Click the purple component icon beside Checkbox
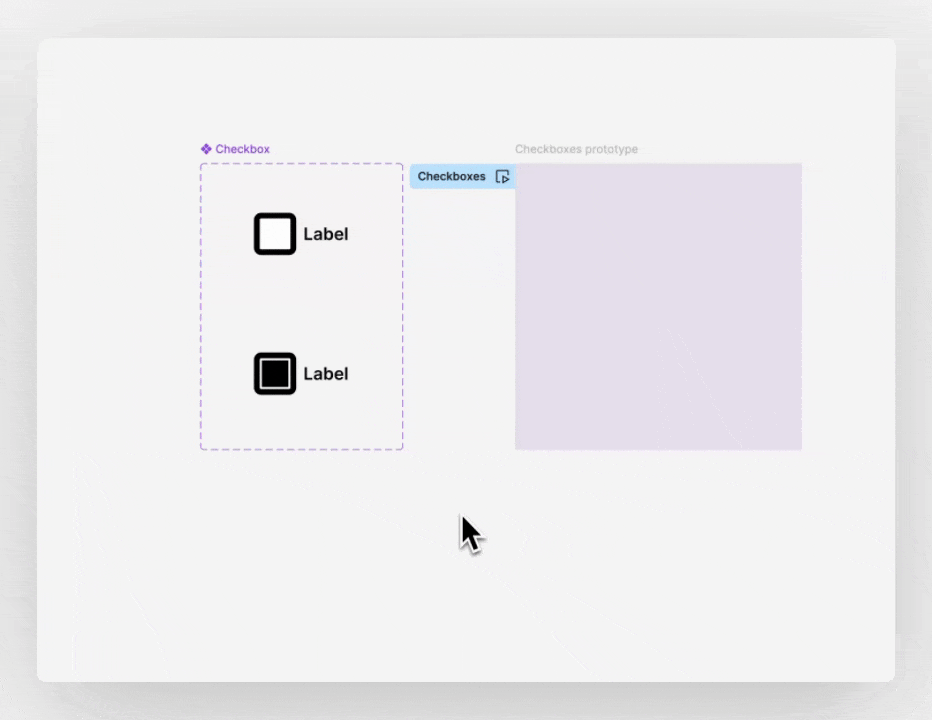The image size is (932, 720). [x=206, y=149]
